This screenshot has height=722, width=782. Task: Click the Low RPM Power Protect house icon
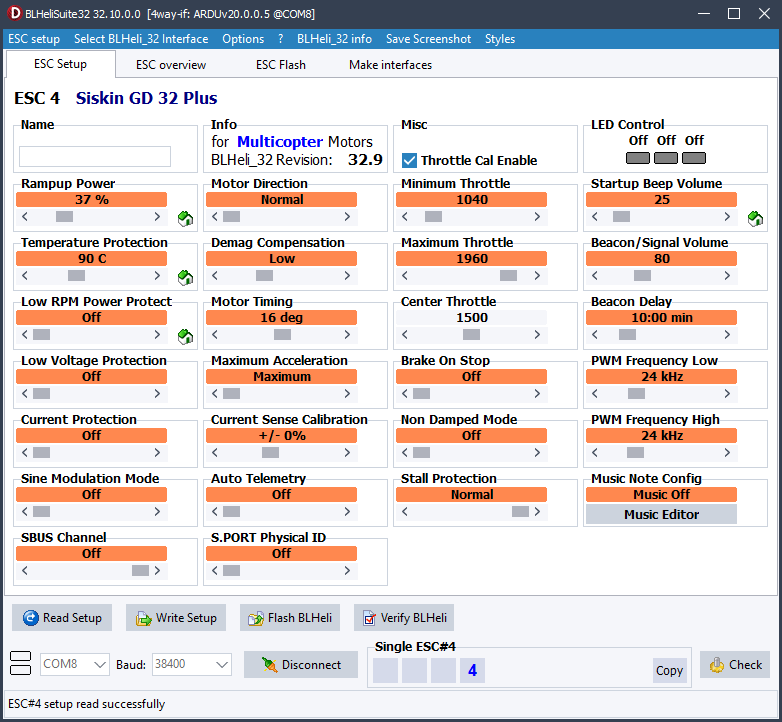(x=186, y=336)
